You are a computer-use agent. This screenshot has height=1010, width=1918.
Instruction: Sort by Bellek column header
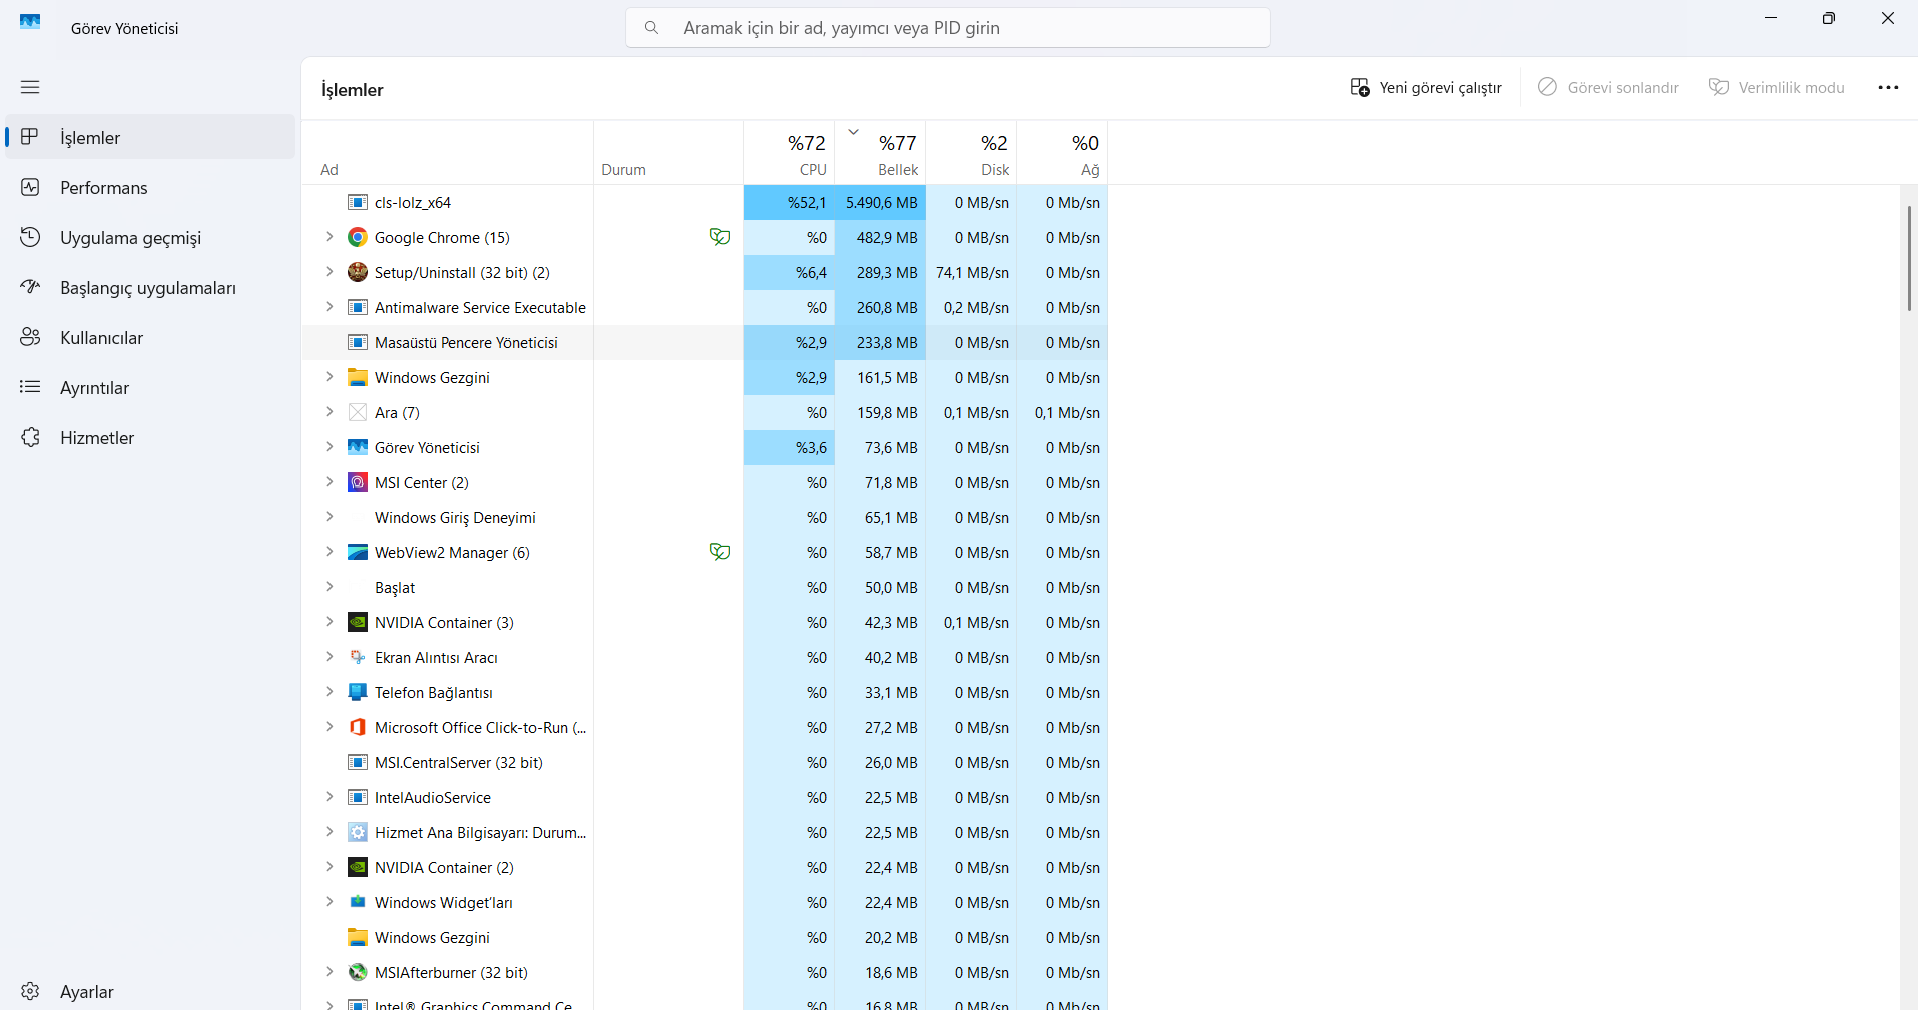(x=880, y=153)
